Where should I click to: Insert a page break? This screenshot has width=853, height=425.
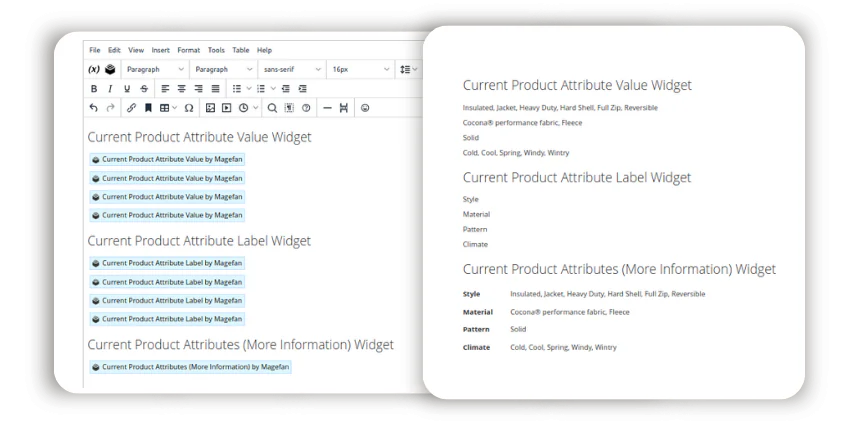(343, 108)
